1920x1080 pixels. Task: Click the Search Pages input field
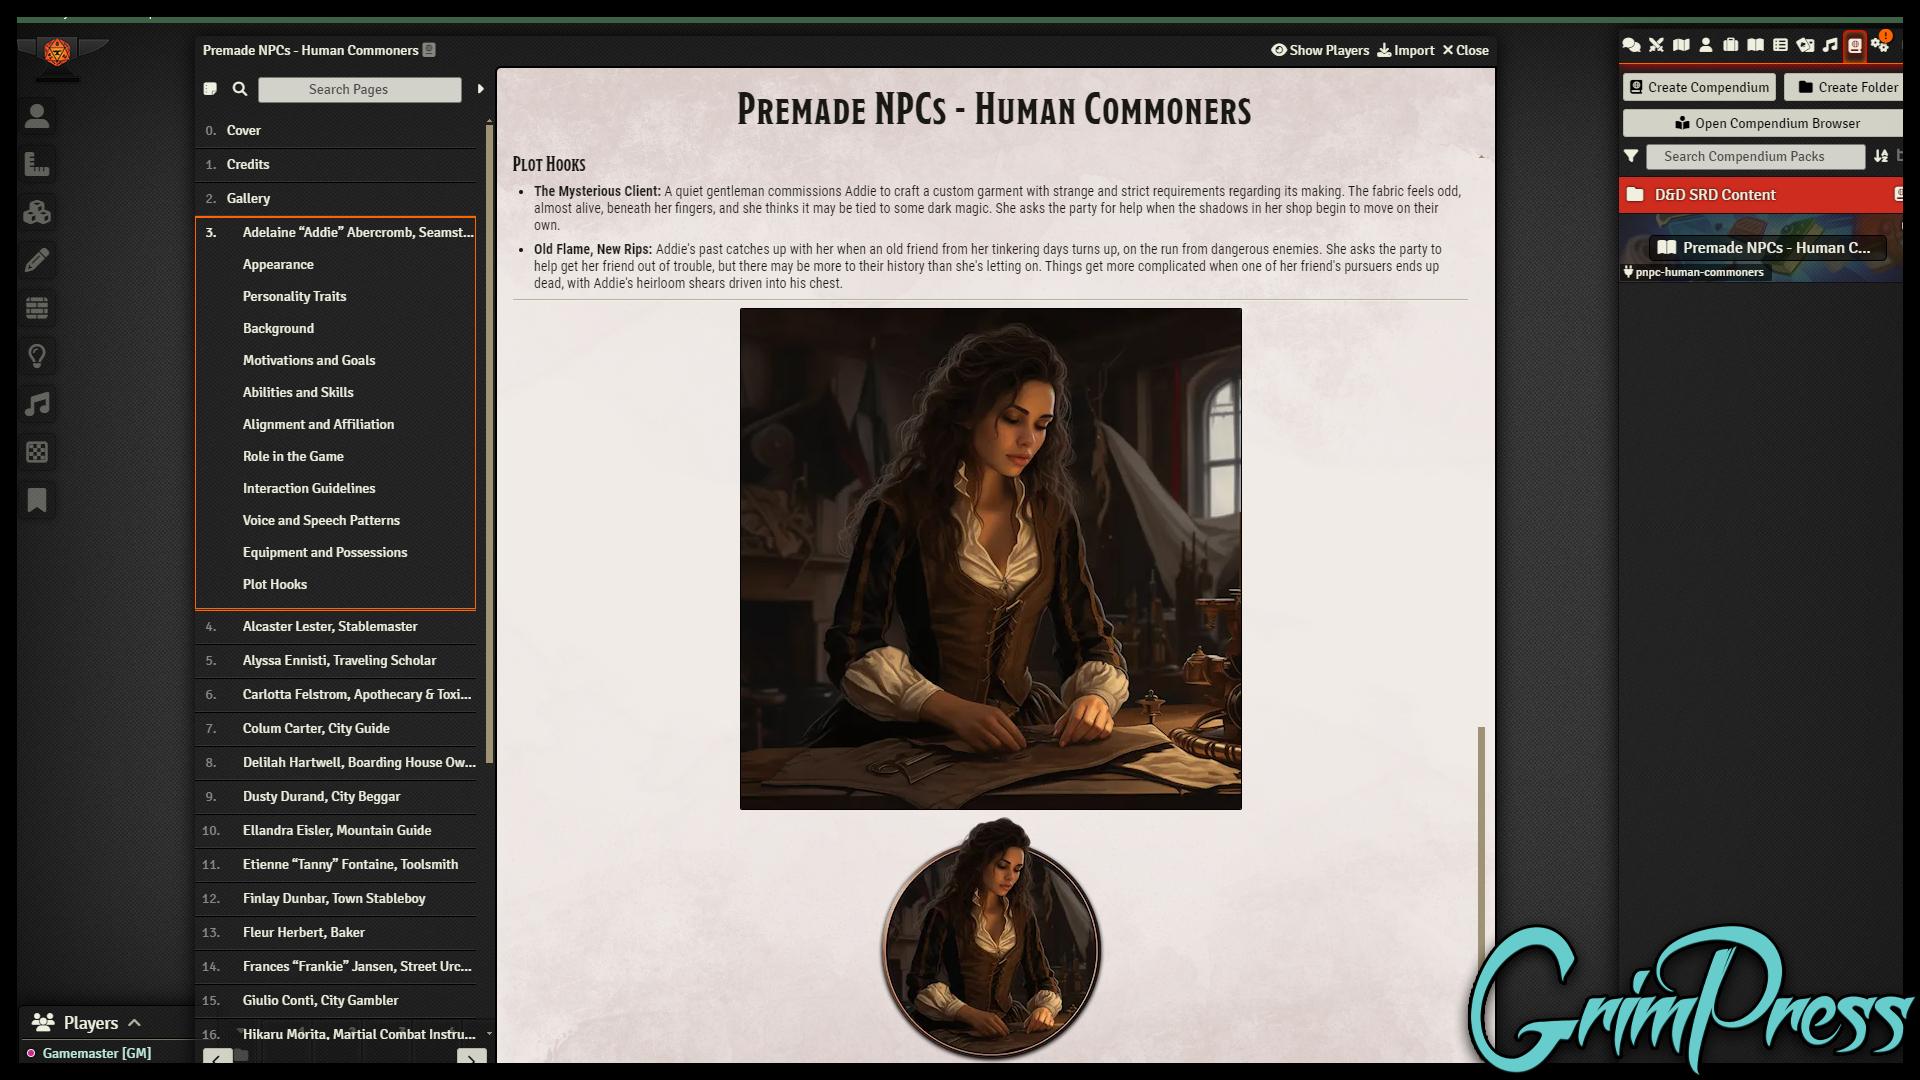tap(359, 89)
